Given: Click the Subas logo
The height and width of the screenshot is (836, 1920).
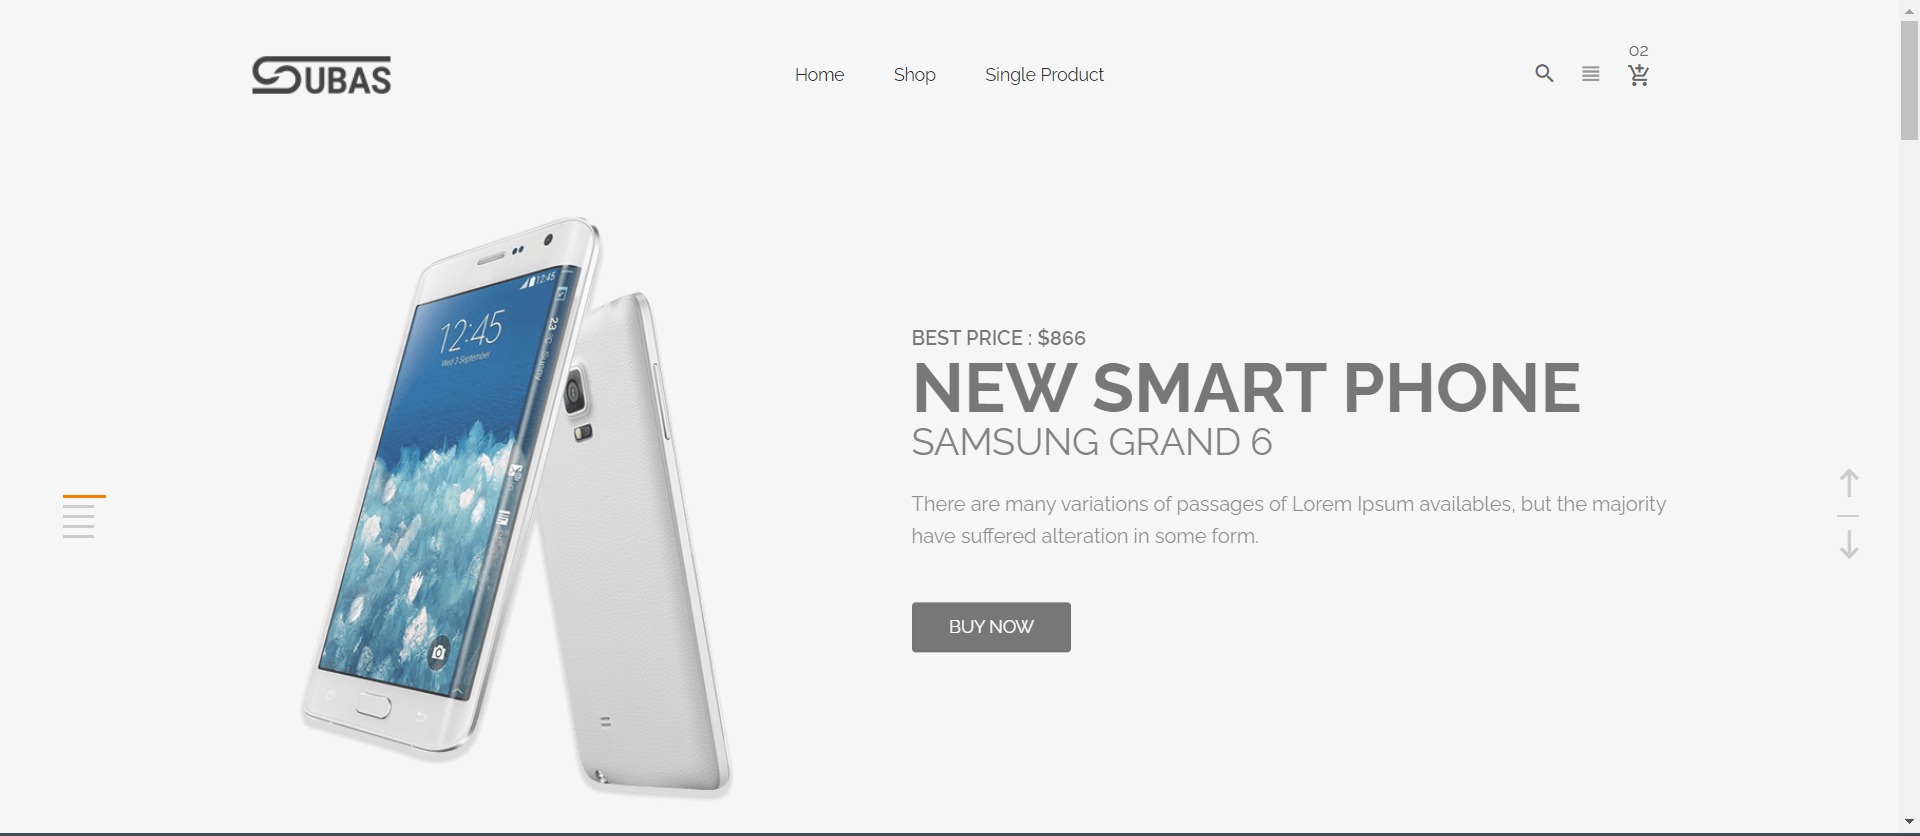Looking at the screenshot, I should [321, 75].
